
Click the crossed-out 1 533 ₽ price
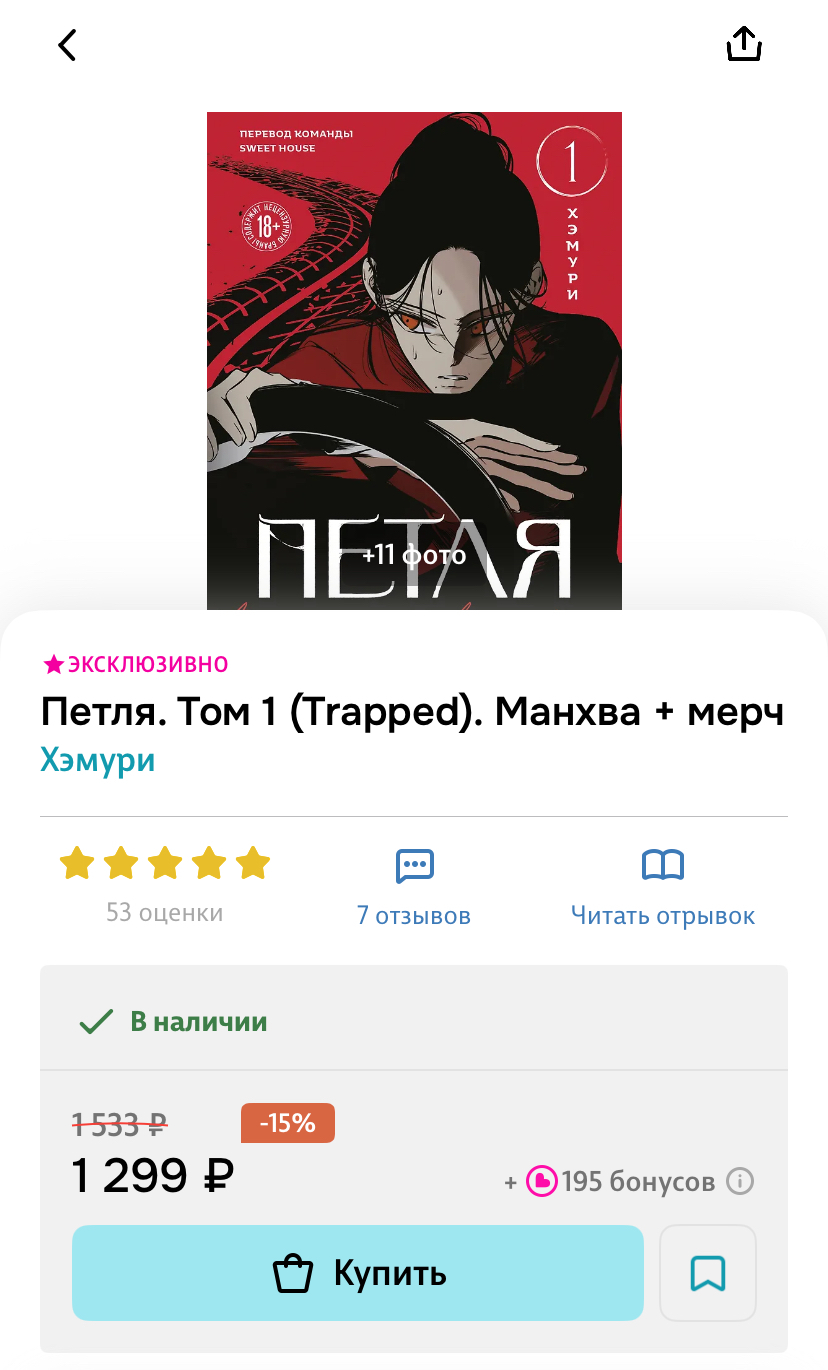[x=120, y=1125]
